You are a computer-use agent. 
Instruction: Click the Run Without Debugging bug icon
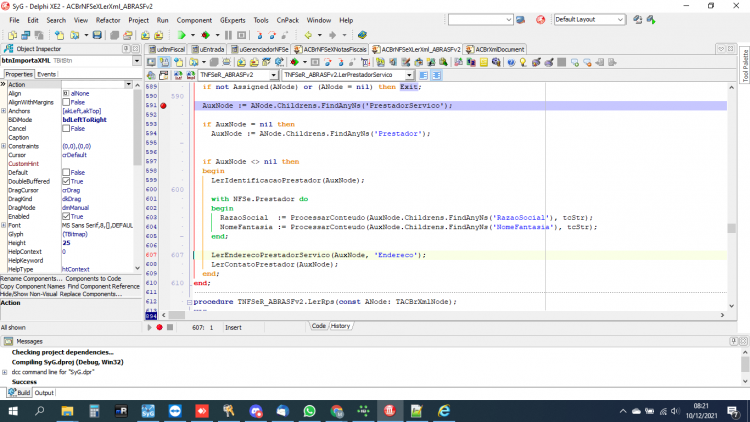206,35
